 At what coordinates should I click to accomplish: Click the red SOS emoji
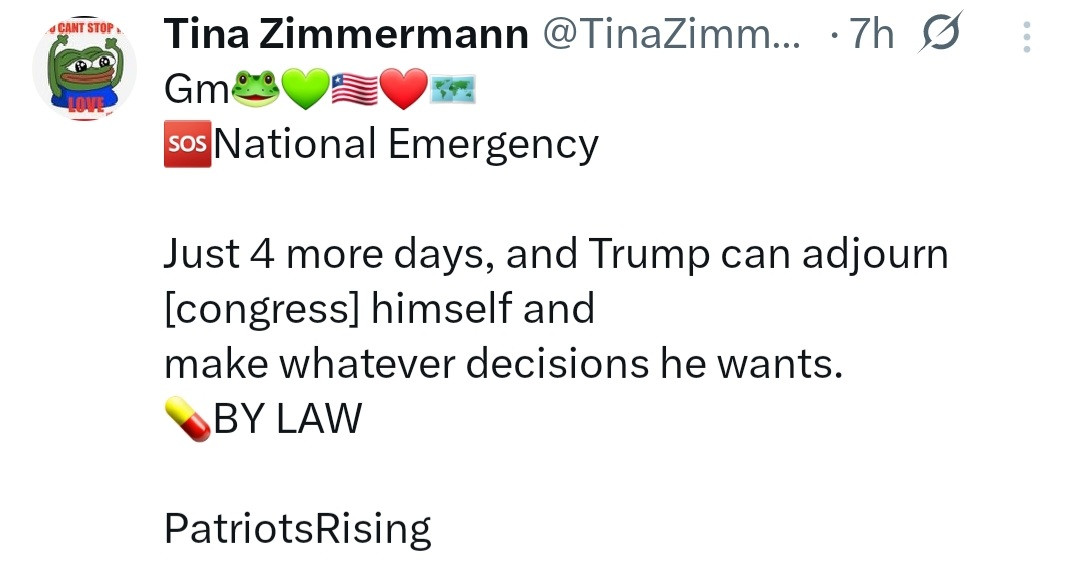186,144
